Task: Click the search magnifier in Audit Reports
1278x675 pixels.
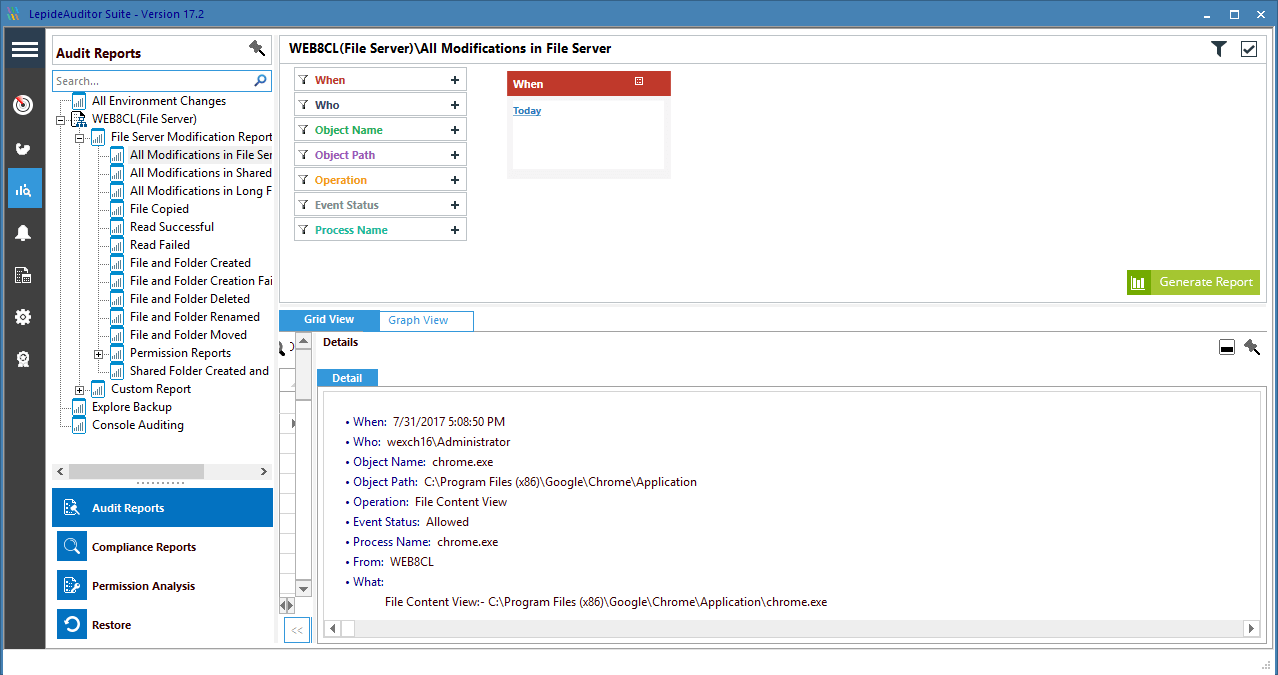Action: pos(261,81)
